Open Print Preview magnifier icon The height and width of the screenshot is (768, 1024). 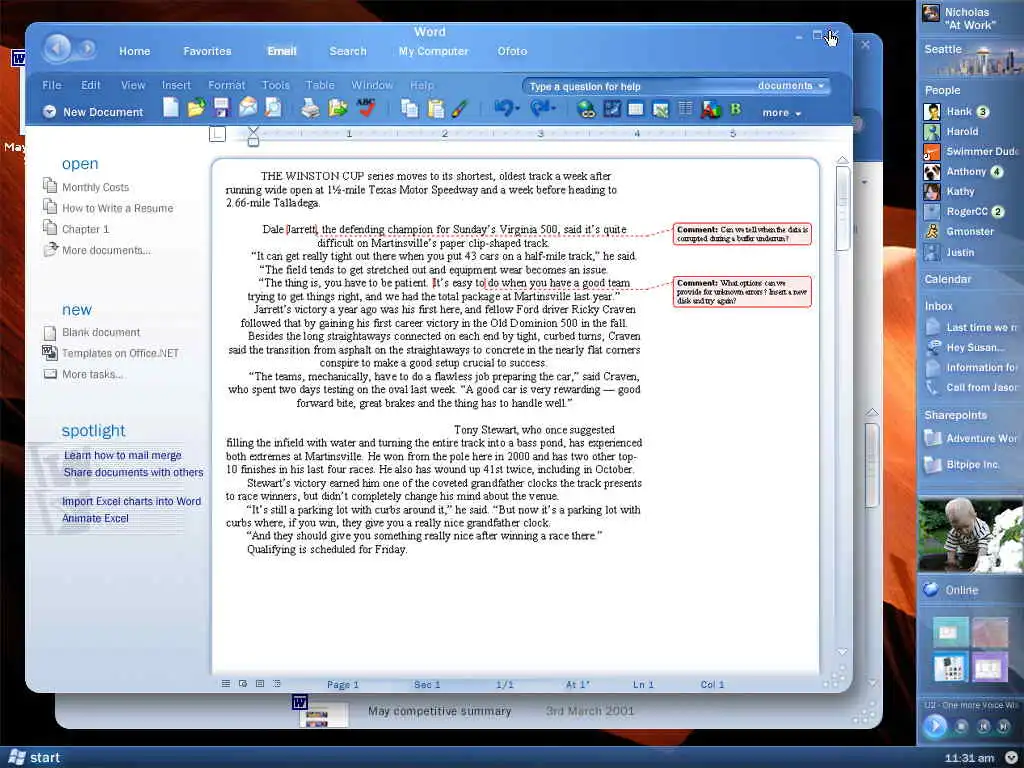click(273, 108)
